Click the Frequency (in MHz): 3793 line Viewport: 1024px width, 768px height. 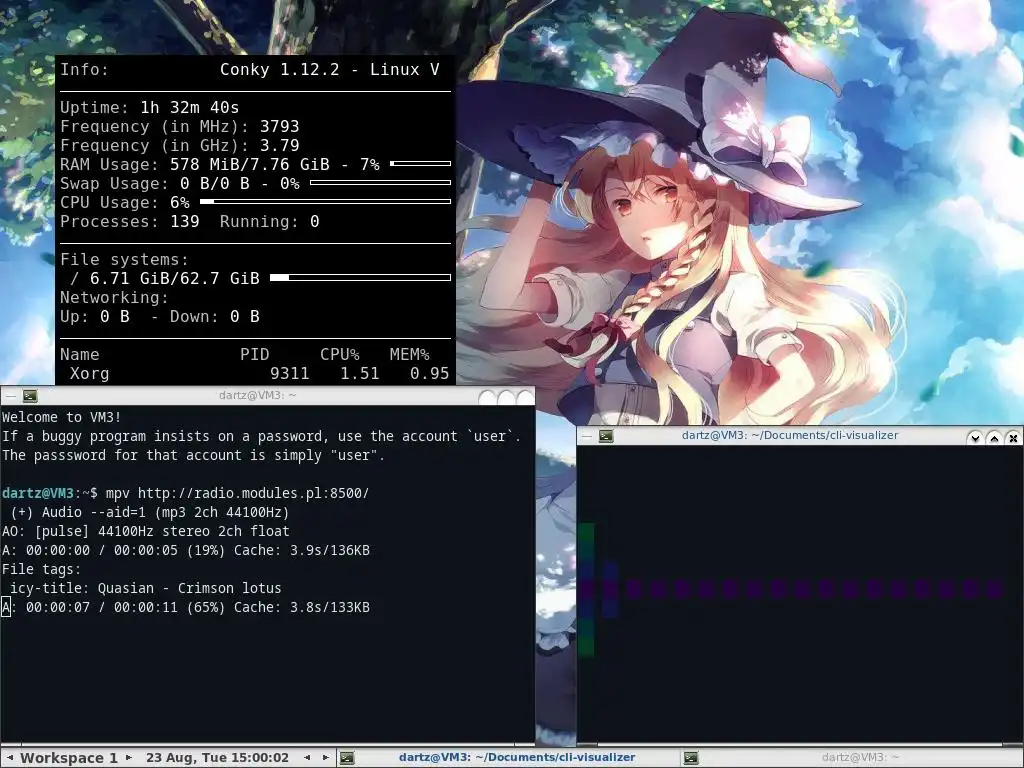(180, 127)
